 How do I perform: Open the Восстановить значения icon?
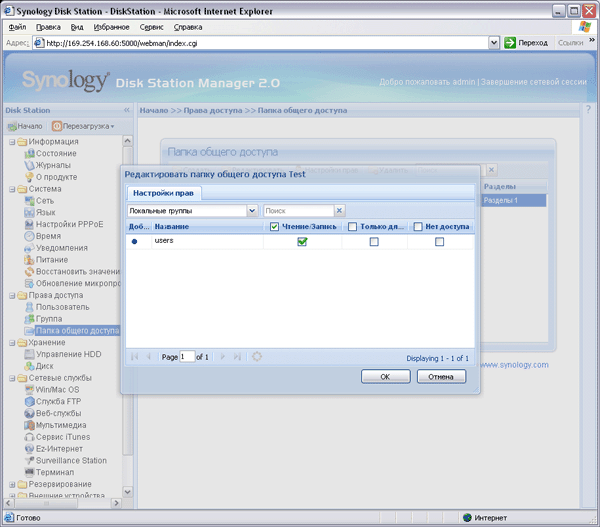[29, 272]
